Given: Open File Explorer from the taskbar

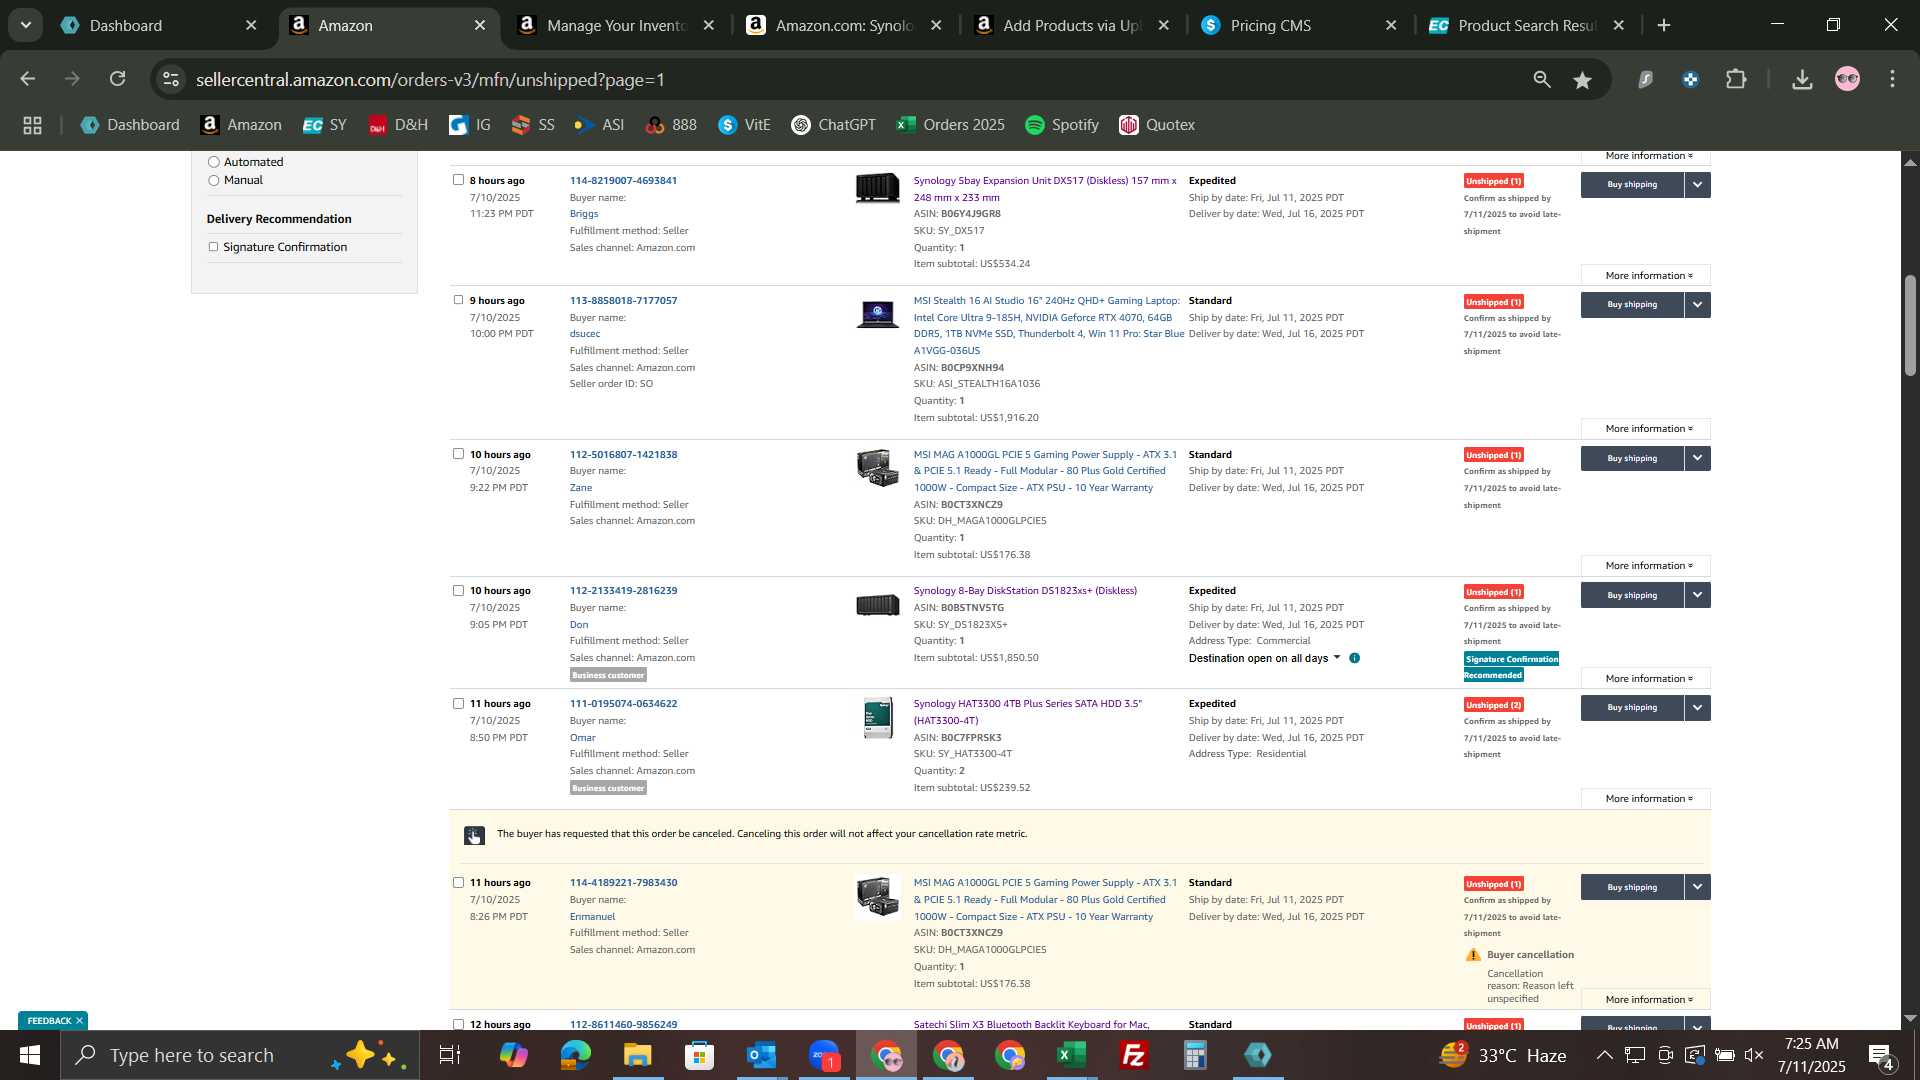Looking at the screenshot, I should pos(637,1055).
